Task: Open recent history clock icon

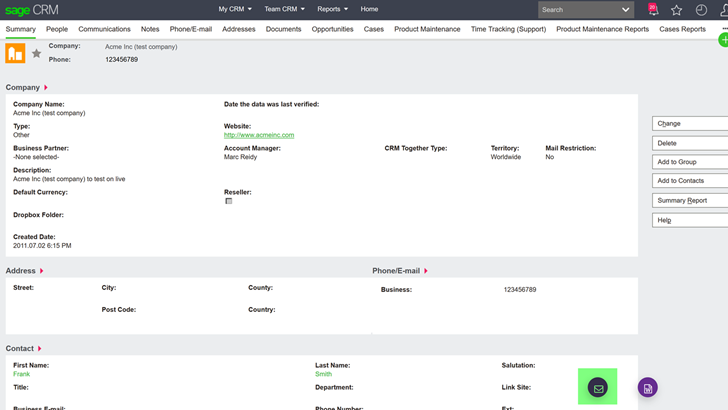Action: pyautogui.click(x=701, y=10)
